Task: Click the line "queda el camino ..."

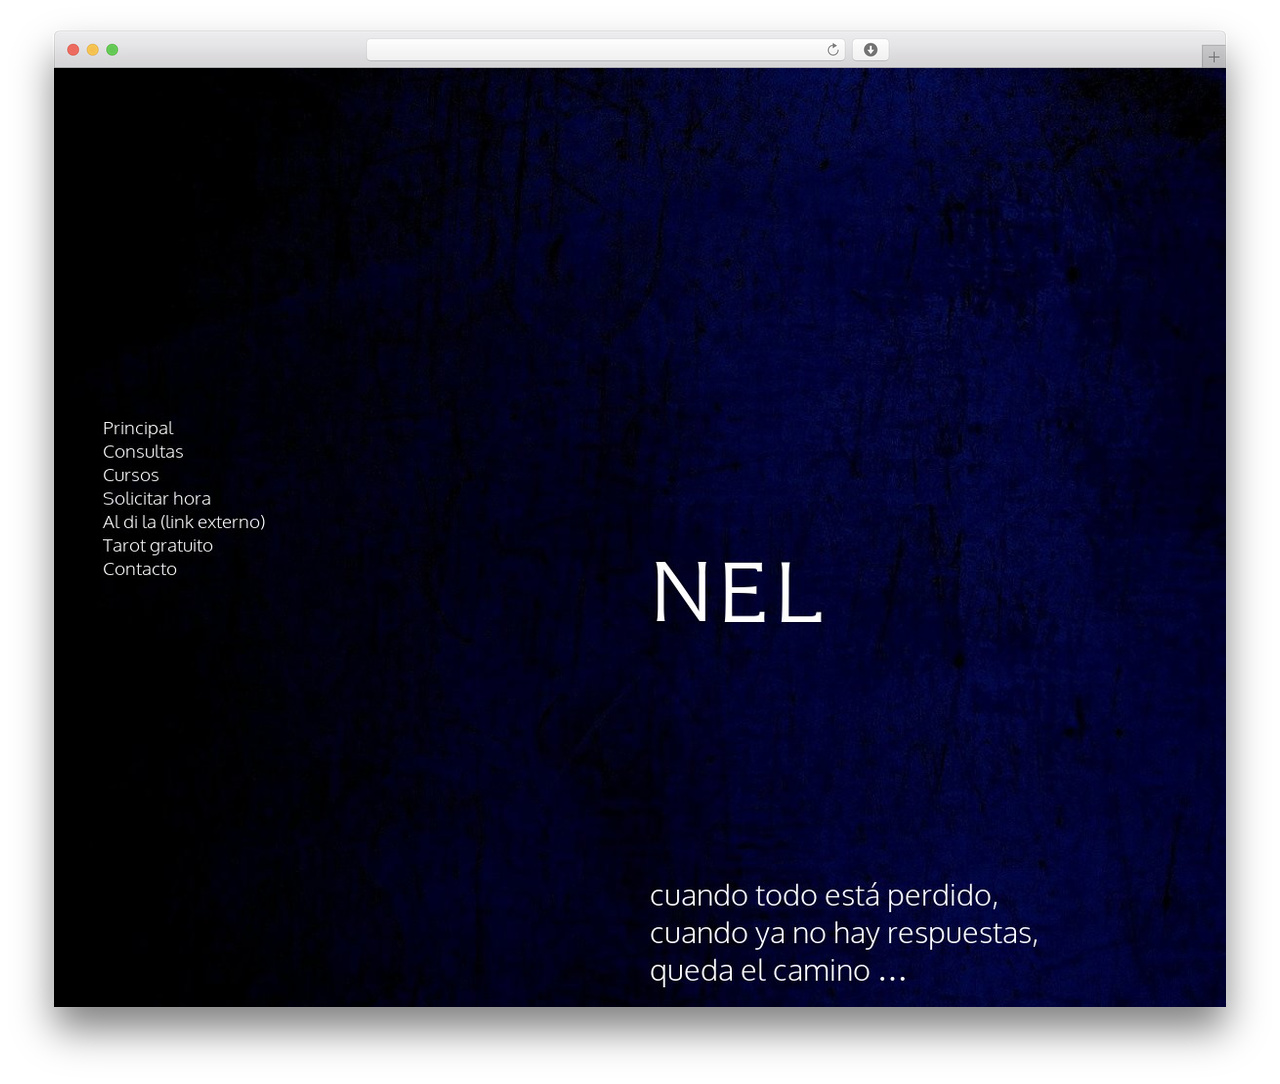Action: pyautogui.click(x=778, y=971)
